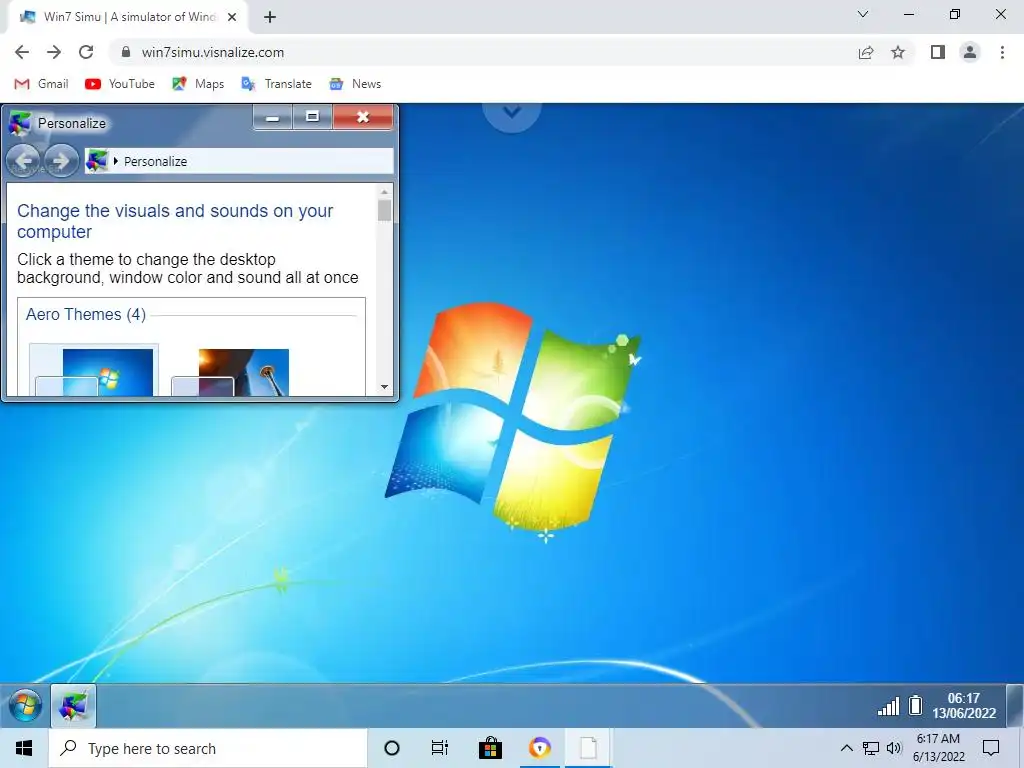Launch Microsoft Store from taskbar
1024x768 pixels.
click(490, 748)
